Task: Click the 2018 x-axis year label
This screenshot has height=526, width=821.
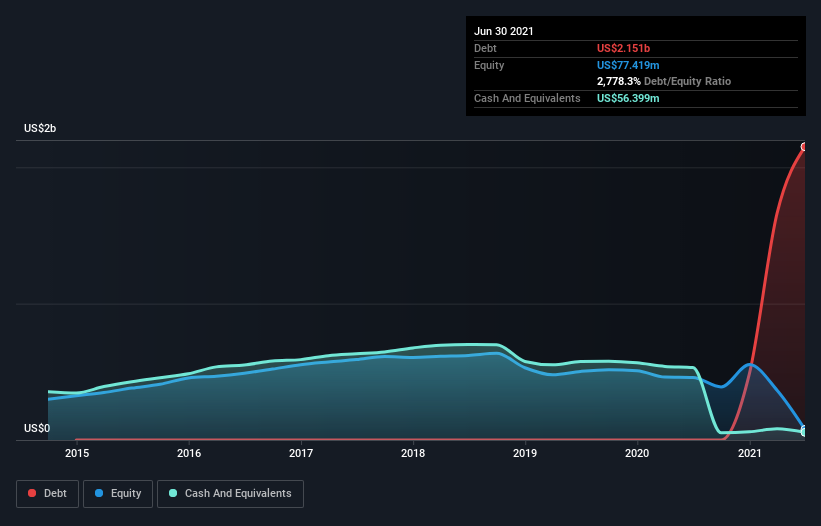Action: (x=413, y=453)
